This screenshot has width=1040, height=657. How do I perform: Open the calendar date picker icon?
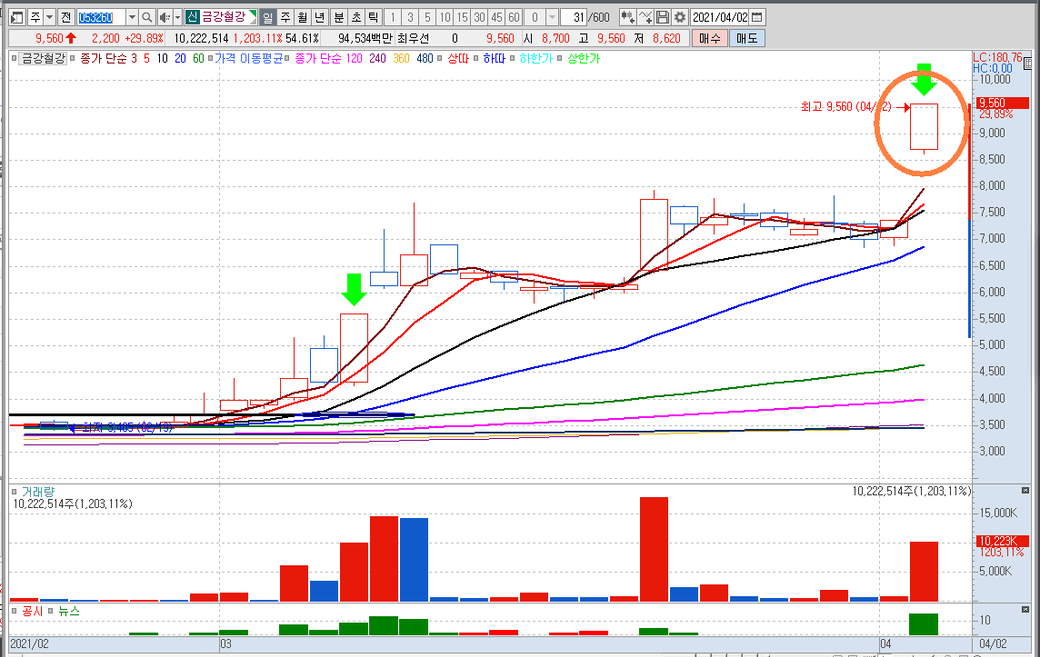[x=757, y=18]
